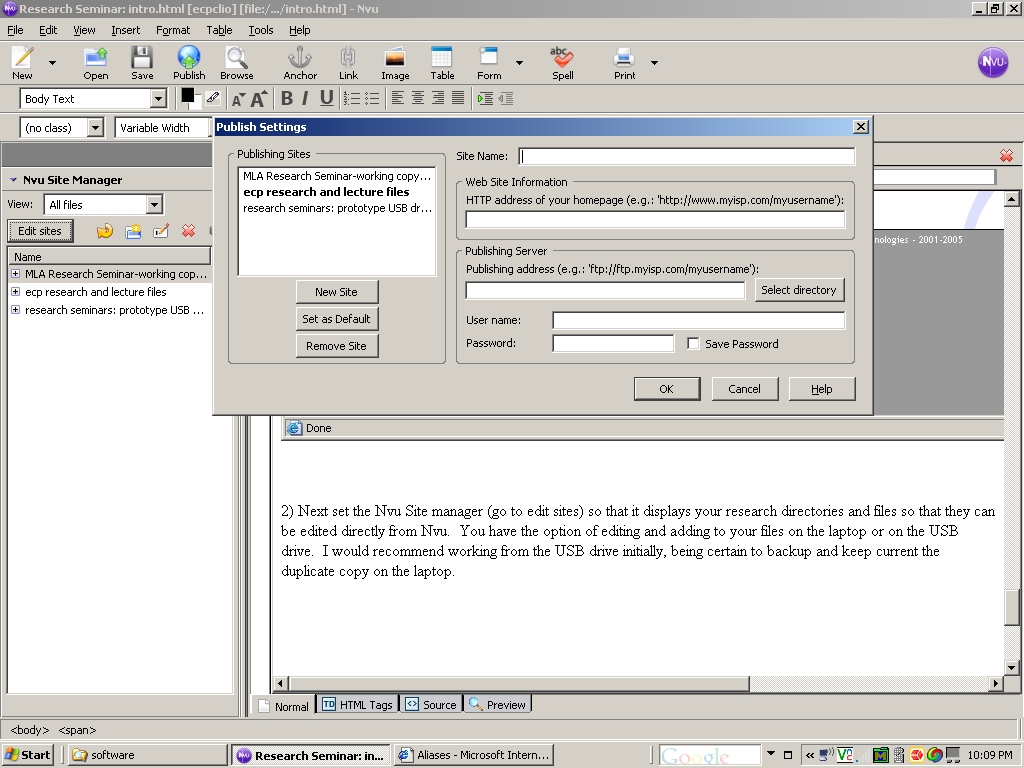Open the Spell check tool

point(562,58)
